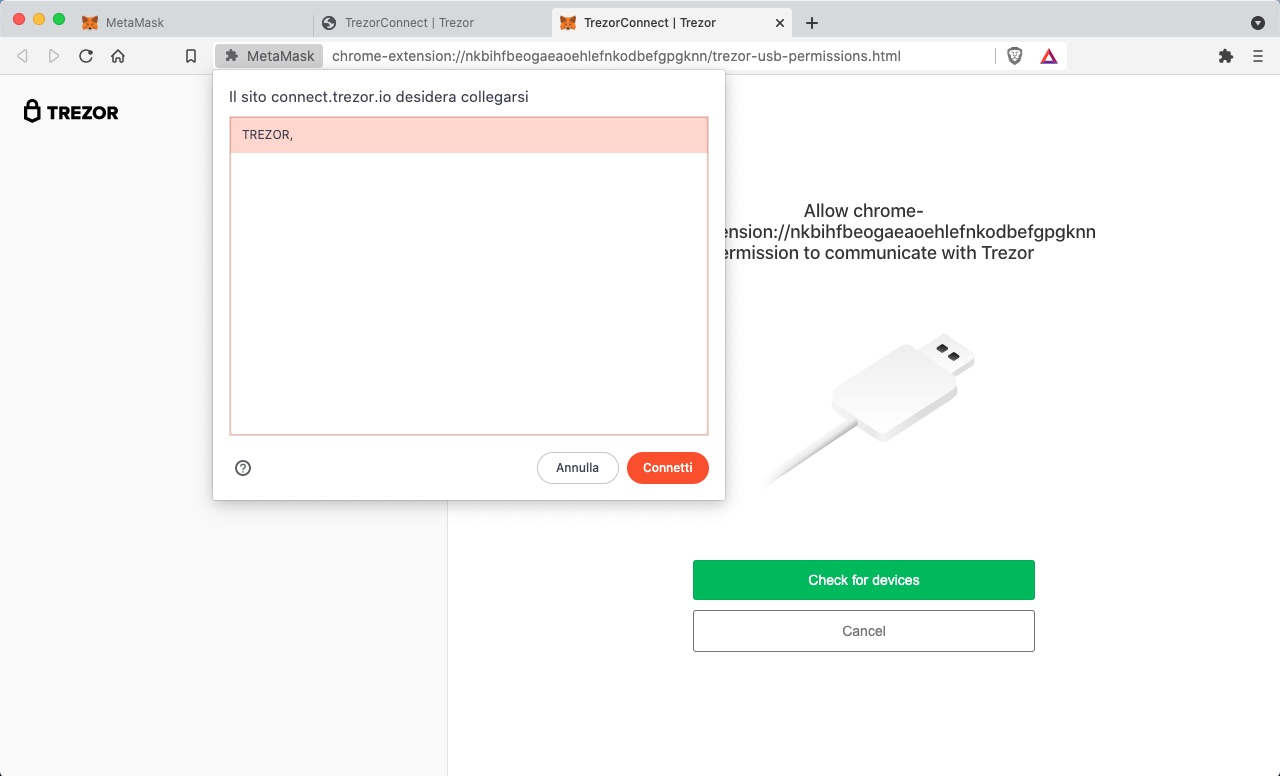1280x776 pixels.
Task: Go to the home page icon
Action: point(118,56)
